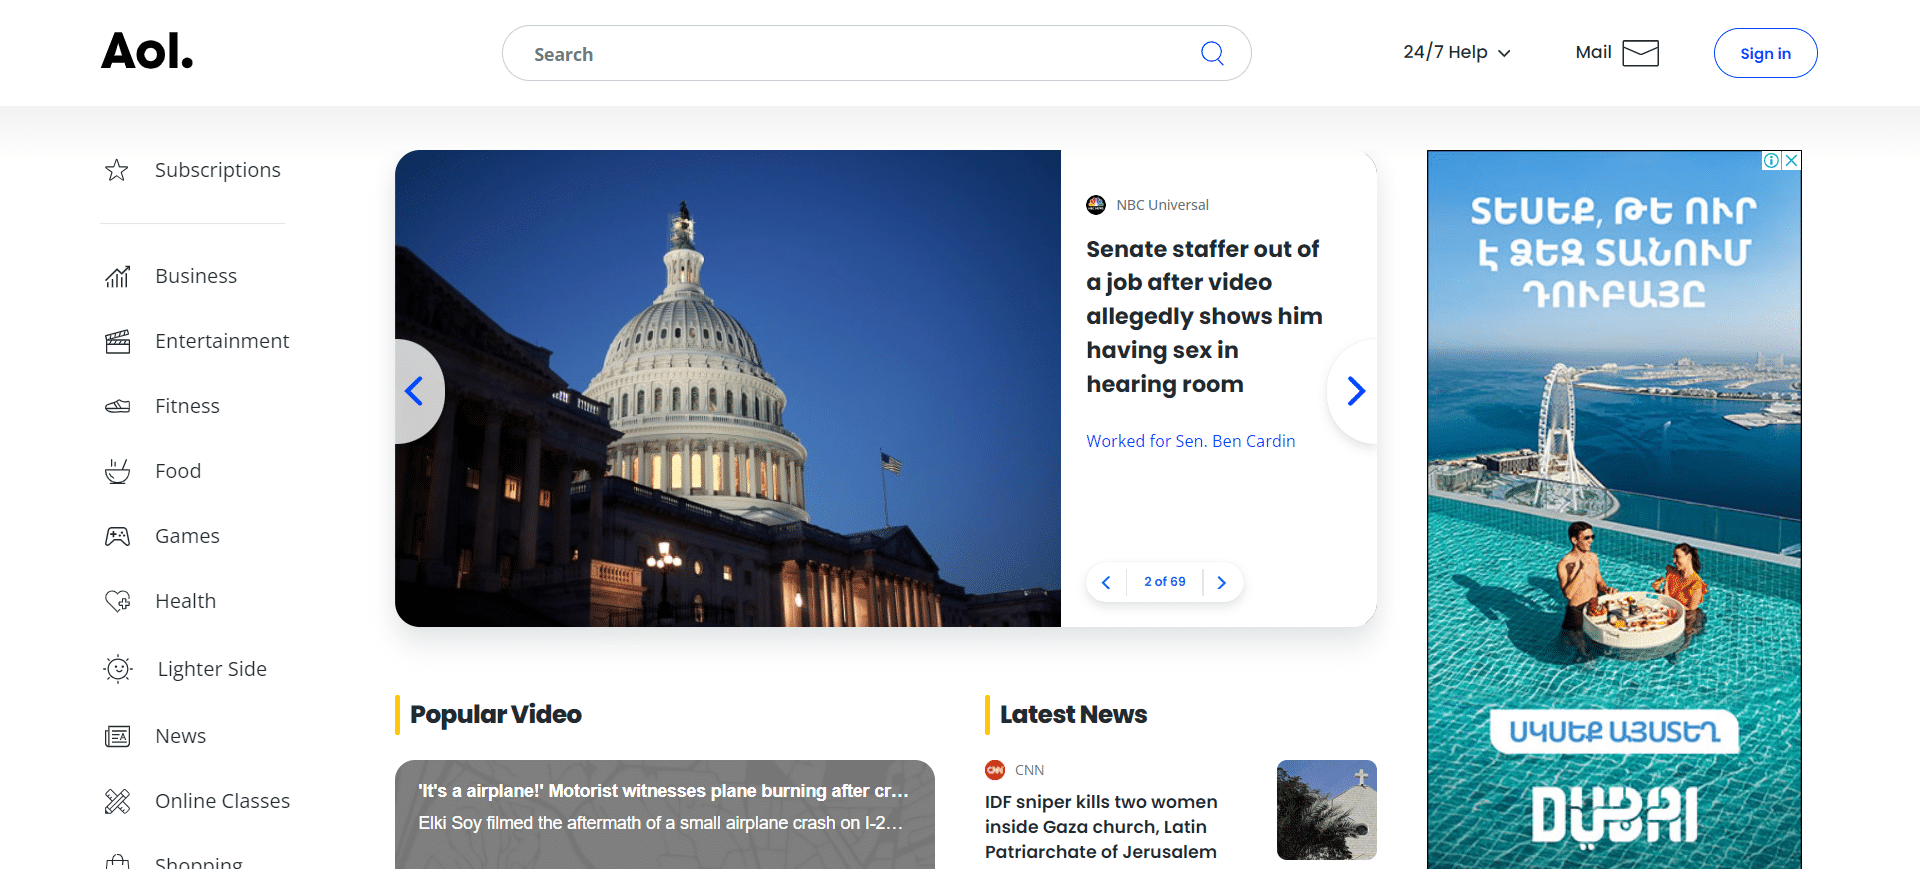The width and height of the screenshot is (1920, 869).
Task: Click the Sign in button
Action: pyautogui.click(x=1765, y=53)
